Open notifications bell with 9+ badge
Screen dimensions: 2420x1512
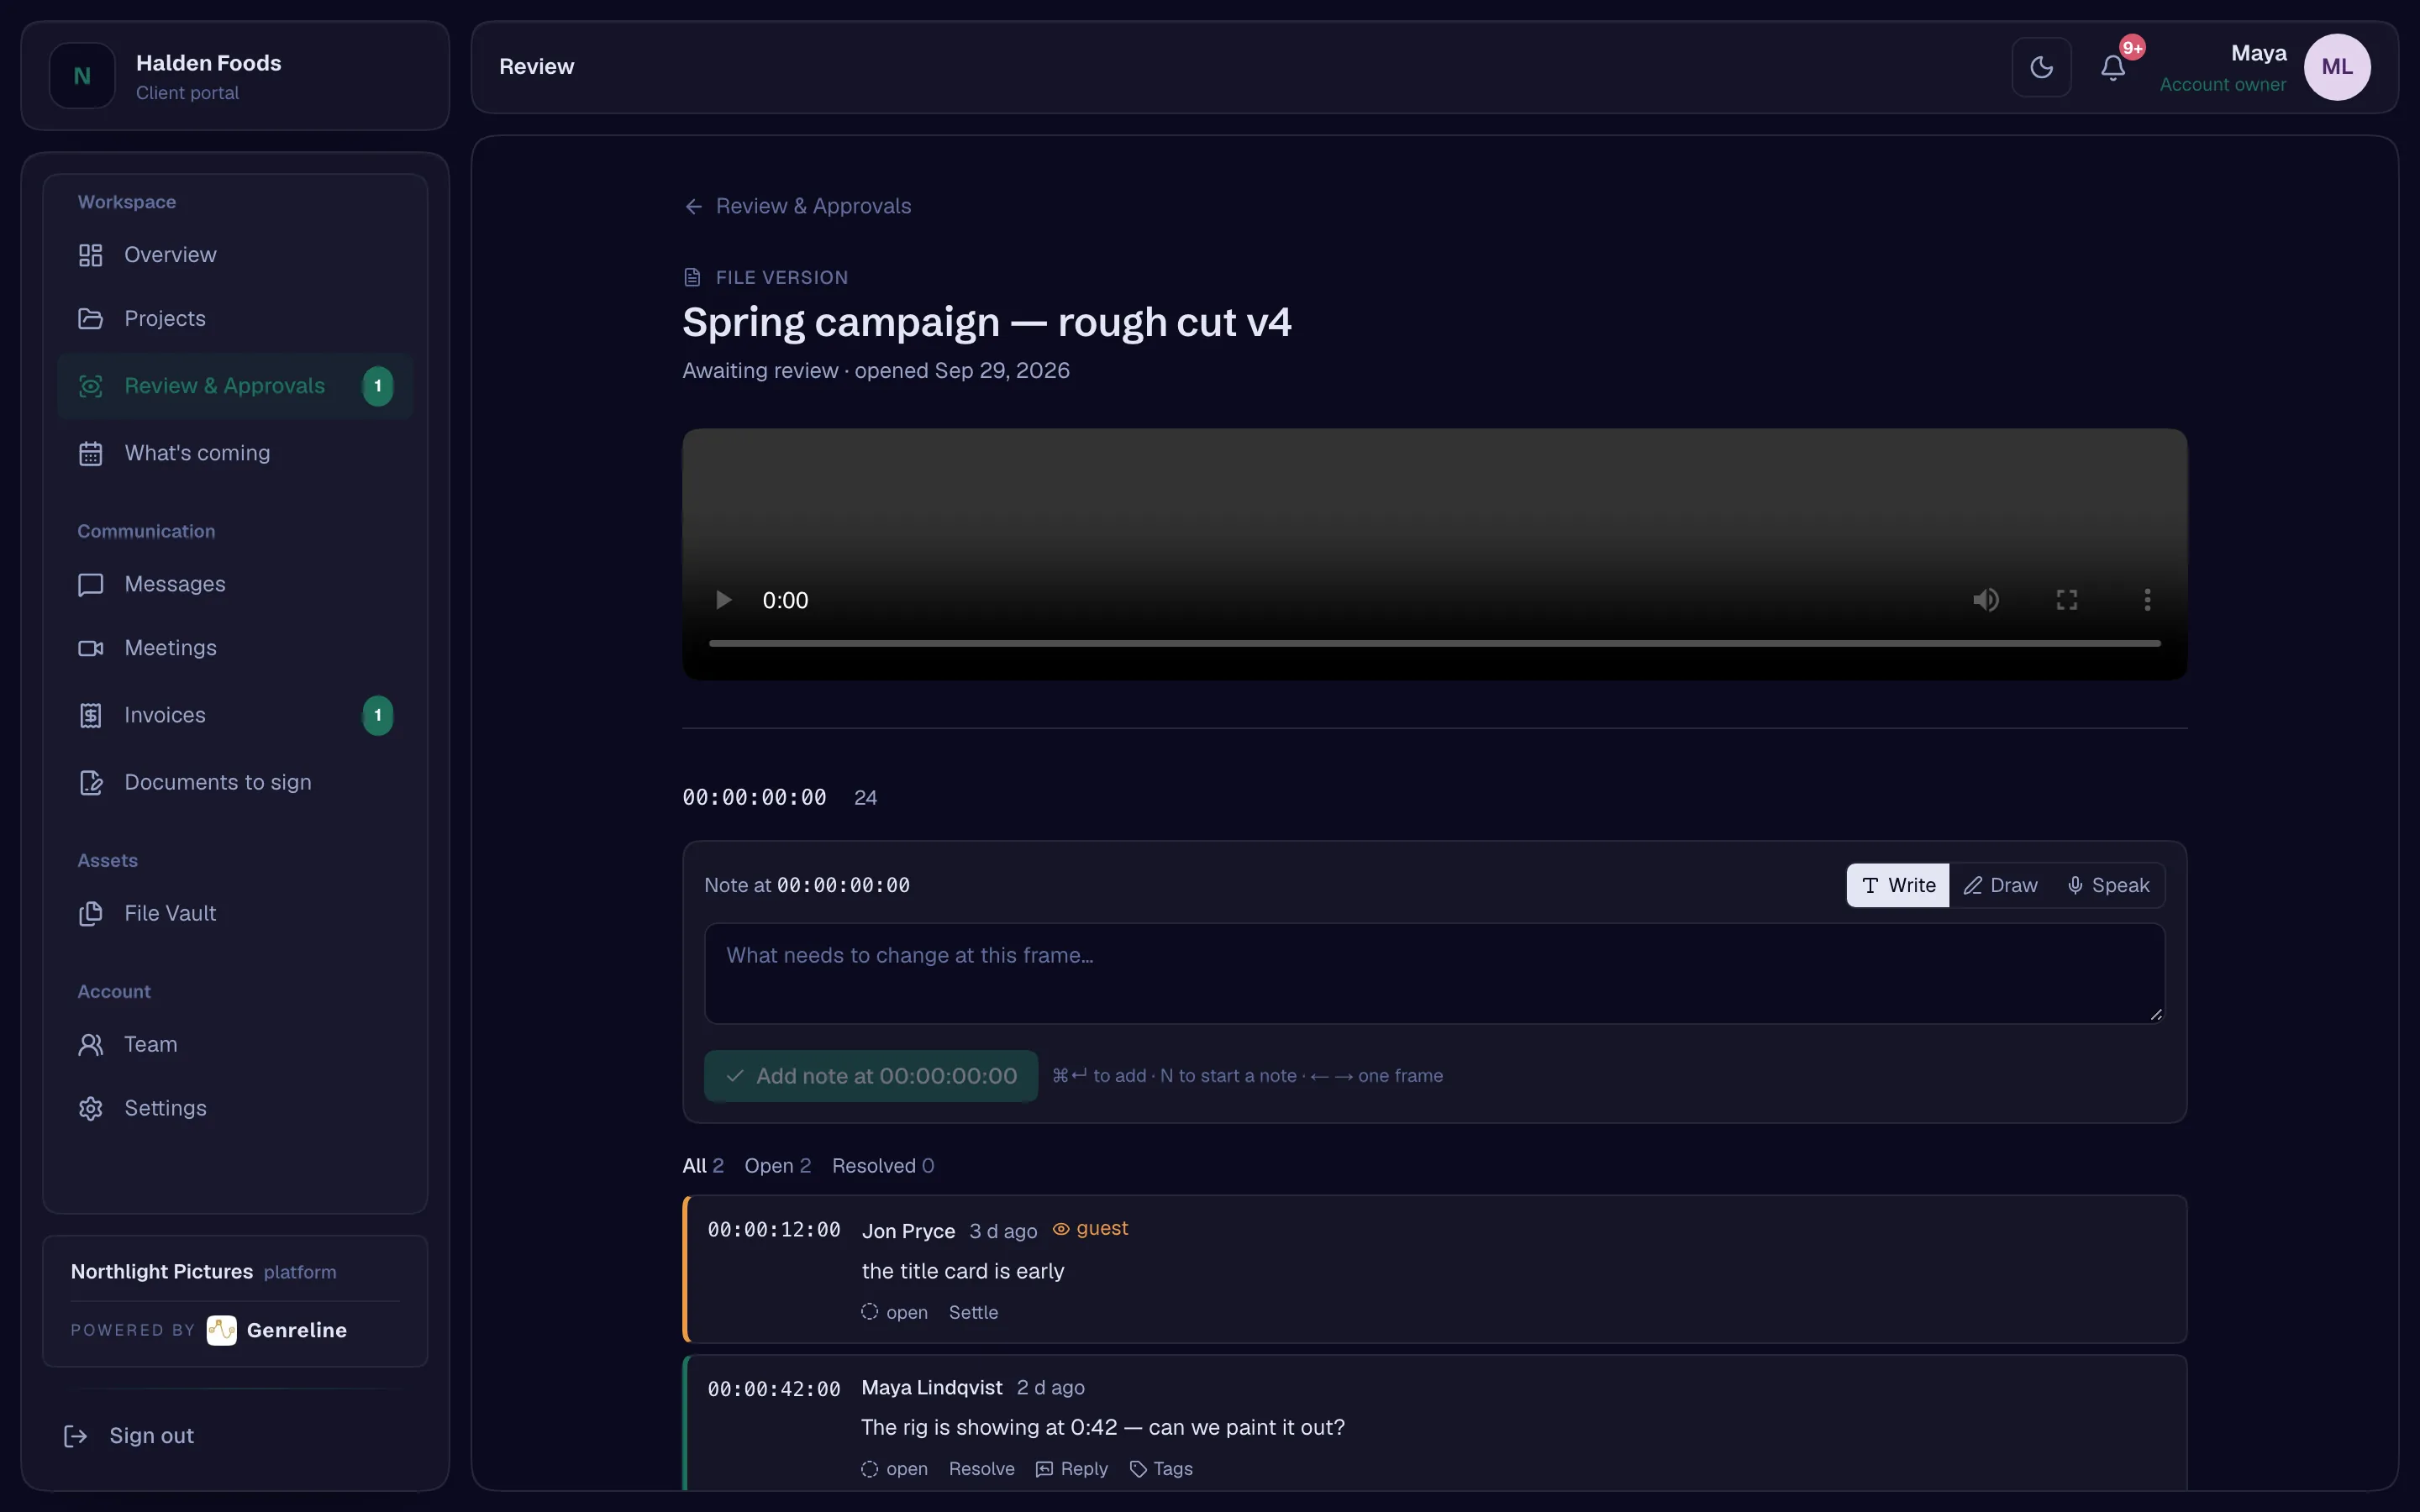click(x=2113, y=67)
